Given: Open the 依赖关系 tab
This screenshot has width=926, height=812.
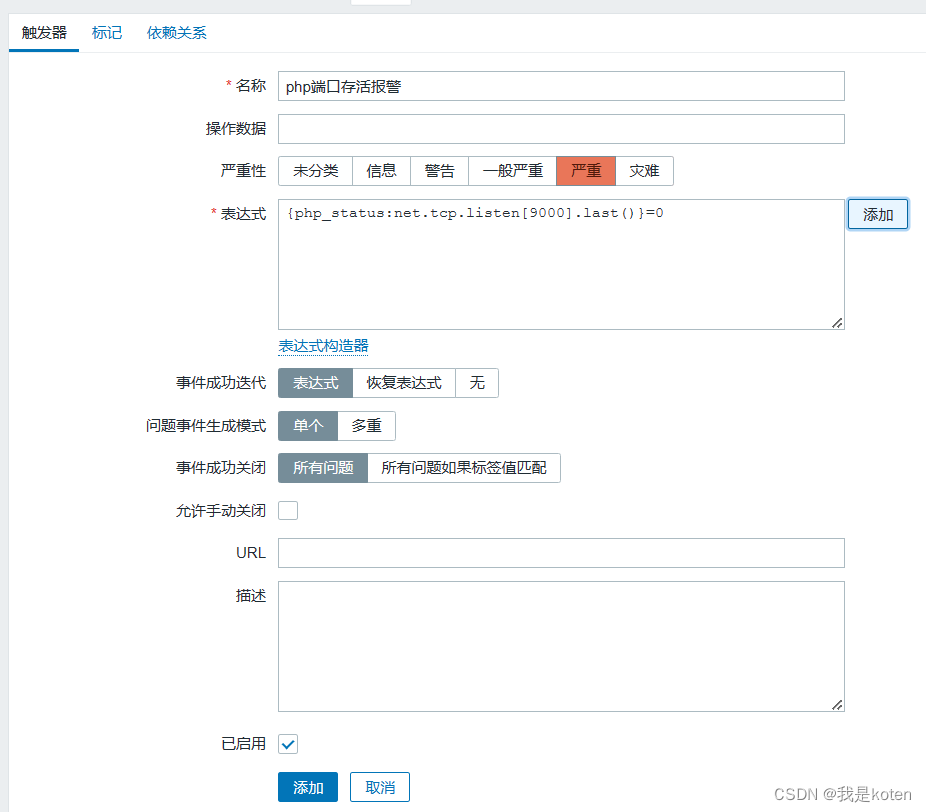Looking at the screenshot, I should 177,33.
